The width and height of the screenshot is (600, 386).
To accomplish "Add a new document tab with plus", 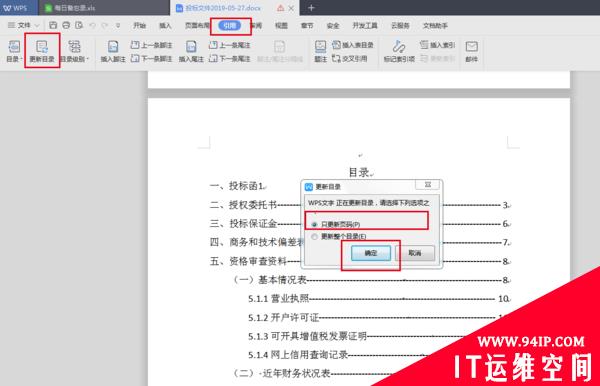I will [311, 8].
